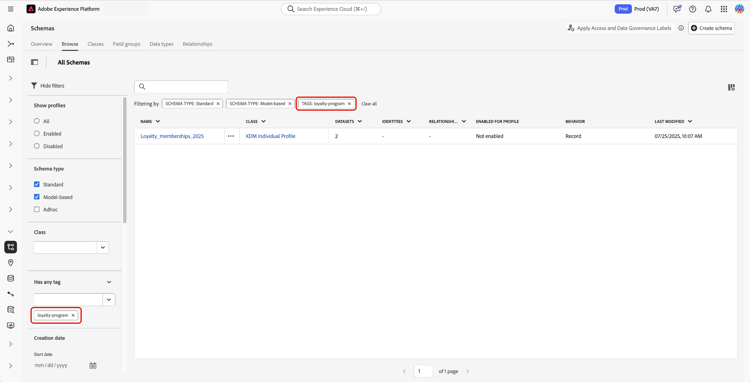Uncheck the Model-based schema type

coord(37,197)
